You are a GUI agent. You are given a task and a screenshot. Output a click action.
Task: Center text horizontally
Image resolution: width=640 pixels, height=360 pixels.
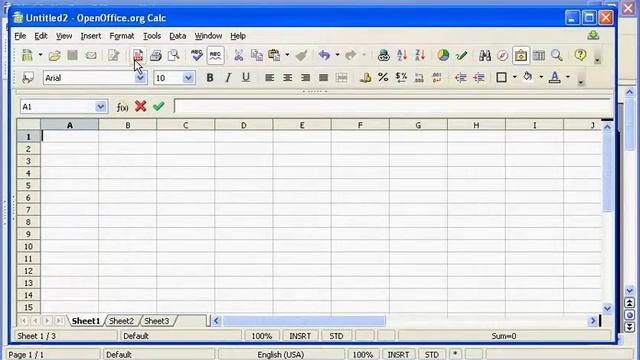tap(287, 78)
